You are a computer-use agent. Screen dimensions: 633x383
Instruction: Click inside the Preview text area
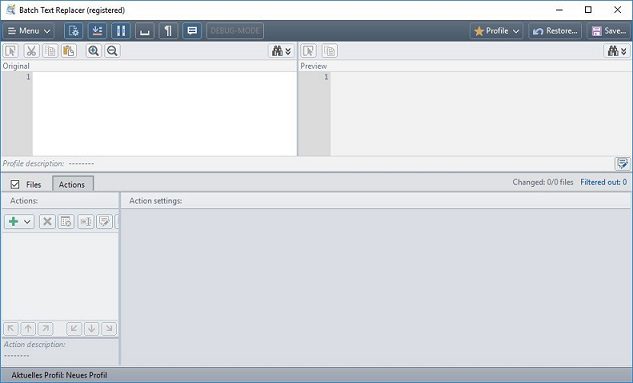tap(481, 114)
